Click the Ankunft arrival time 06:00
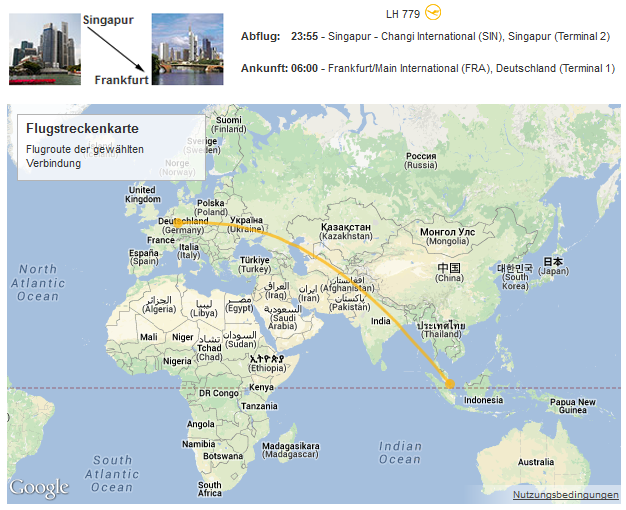This screenshot has height=510, width=626. [304, 68]
